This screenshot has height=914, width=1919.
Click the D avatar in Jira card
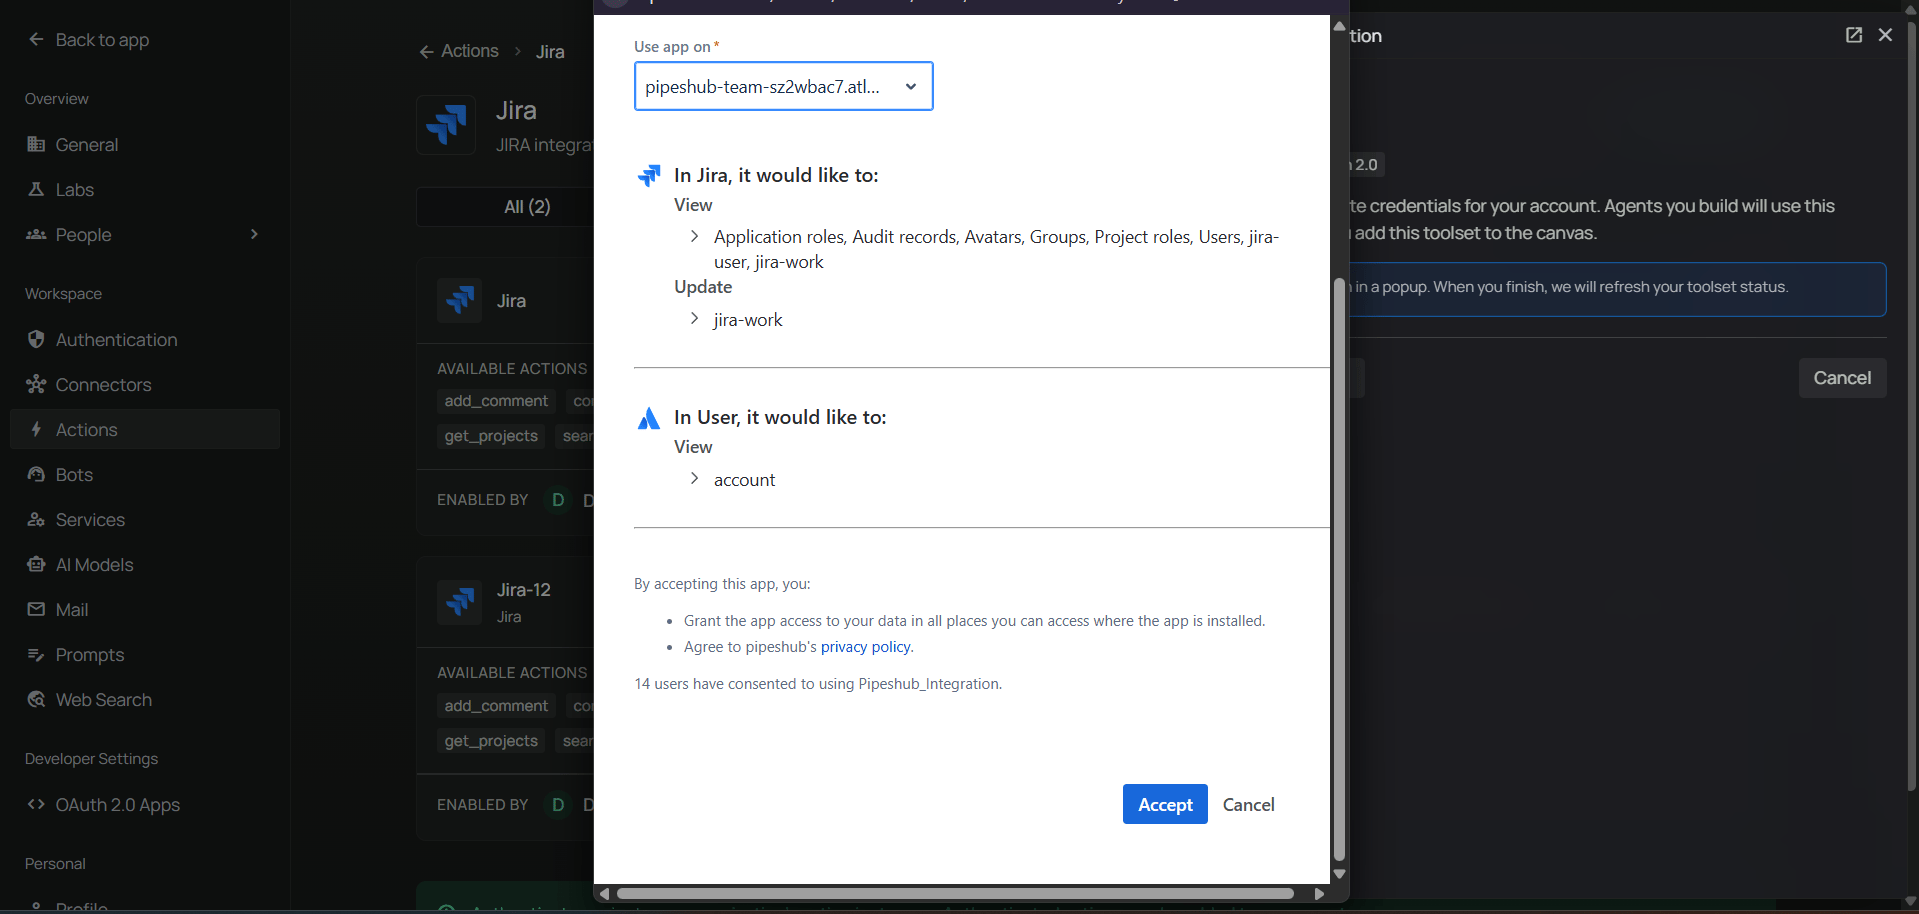point(558,499)
